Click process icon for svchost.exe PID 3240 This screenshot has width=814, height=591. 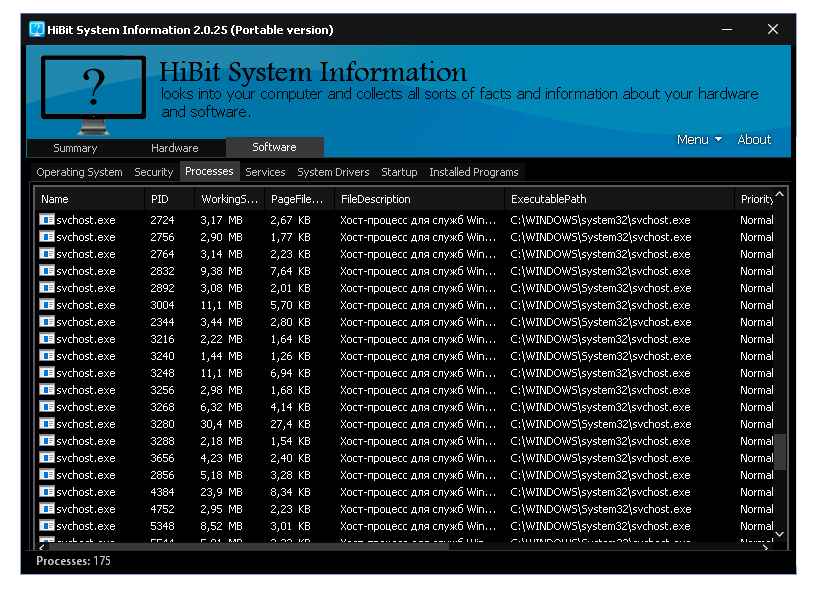pyautogui.click(x=47, y=356)
